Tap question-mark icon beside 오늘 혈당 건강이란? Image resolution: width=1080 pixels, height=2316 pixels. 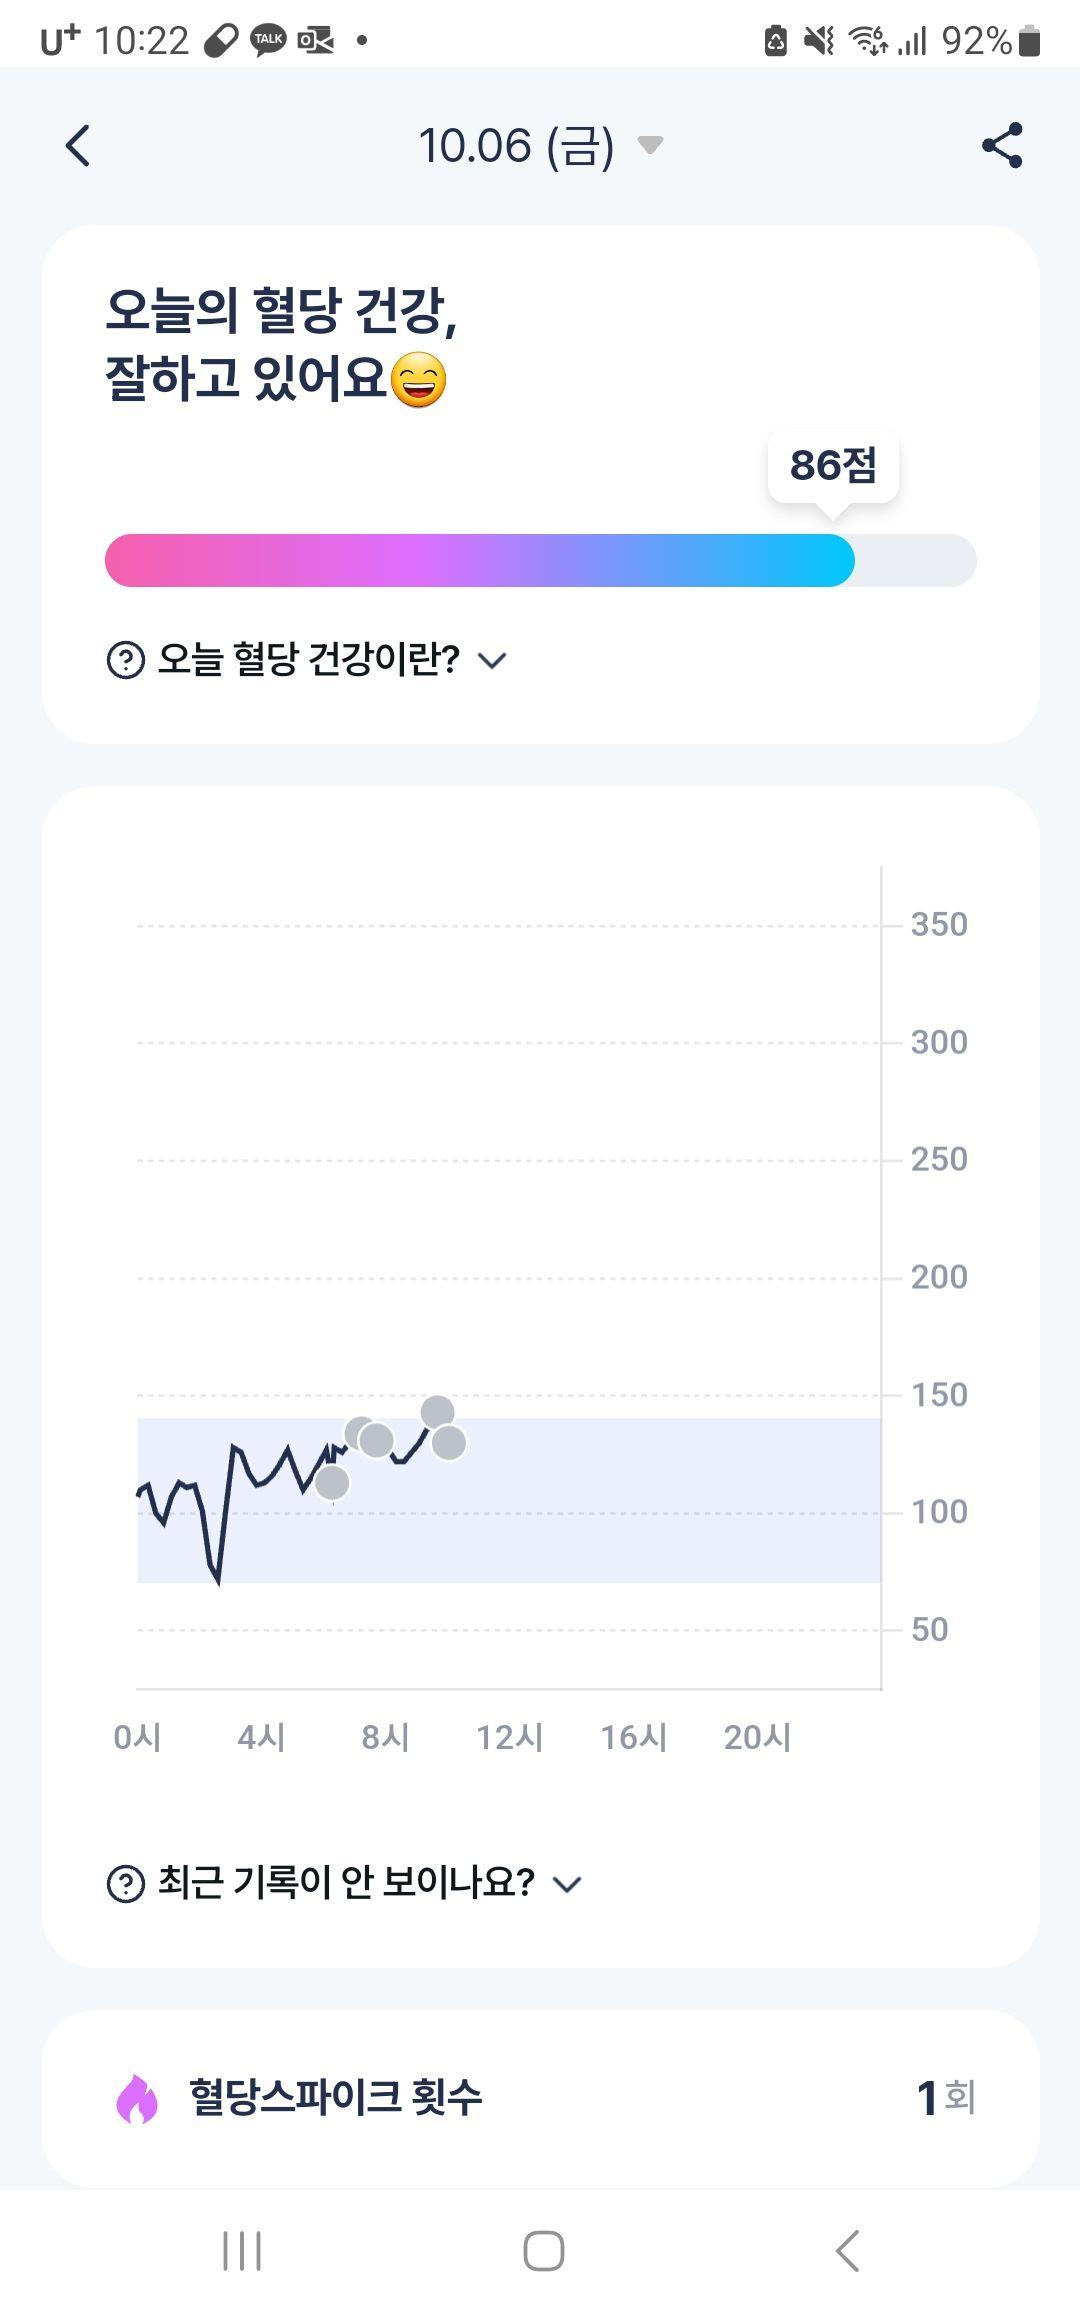(x=126, y=660)
